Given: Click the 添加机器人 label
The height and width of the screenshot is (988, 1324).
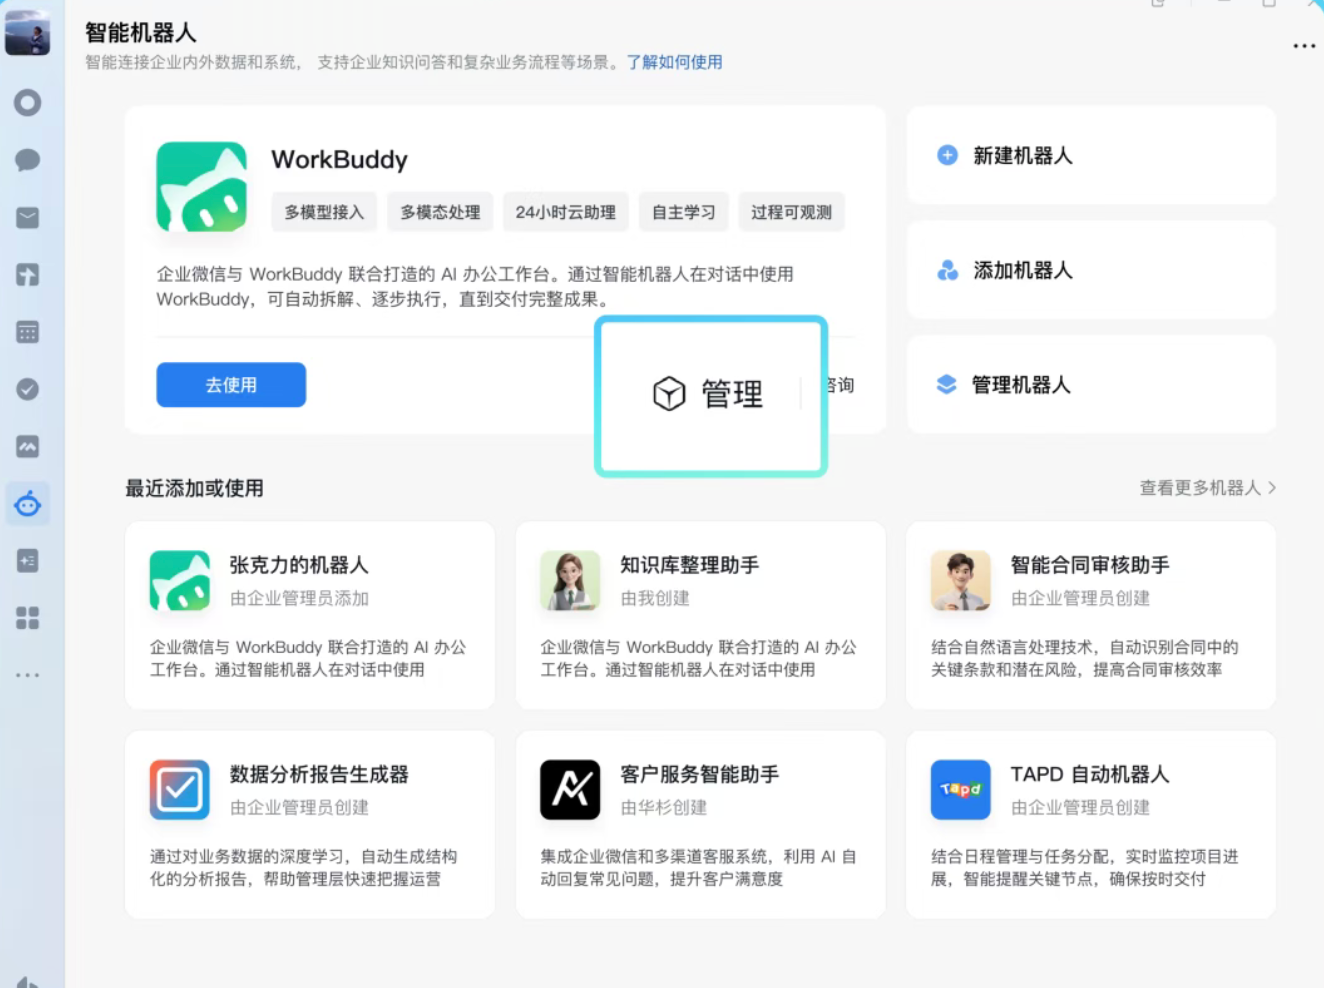Looking at the screenshot, I should pyautogui.click(x=1023, y=271).
